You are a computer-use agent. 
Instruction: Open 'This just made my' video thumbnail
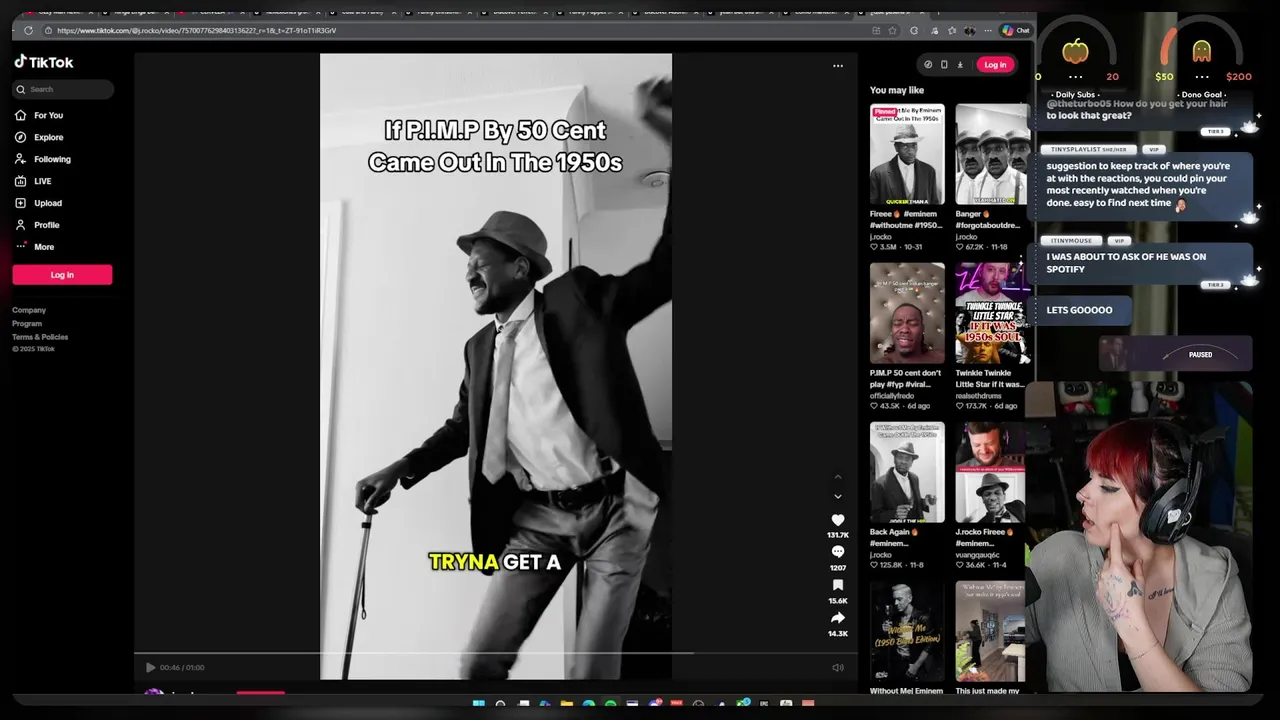[x=992, y=631]
